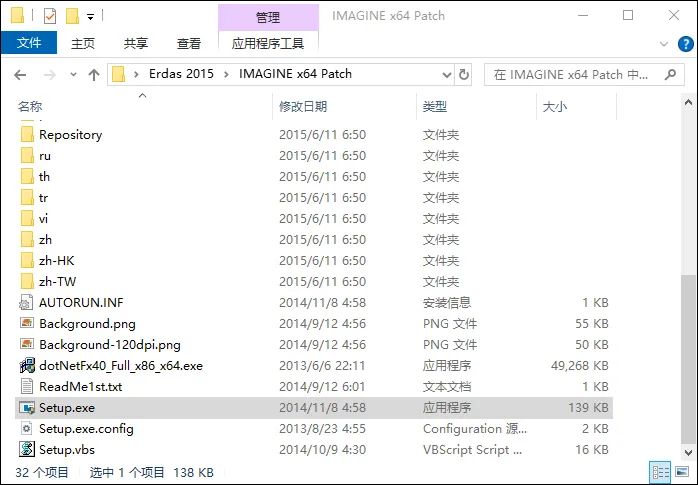Open recent locations dropdown arrow

(x=73, y=75)
